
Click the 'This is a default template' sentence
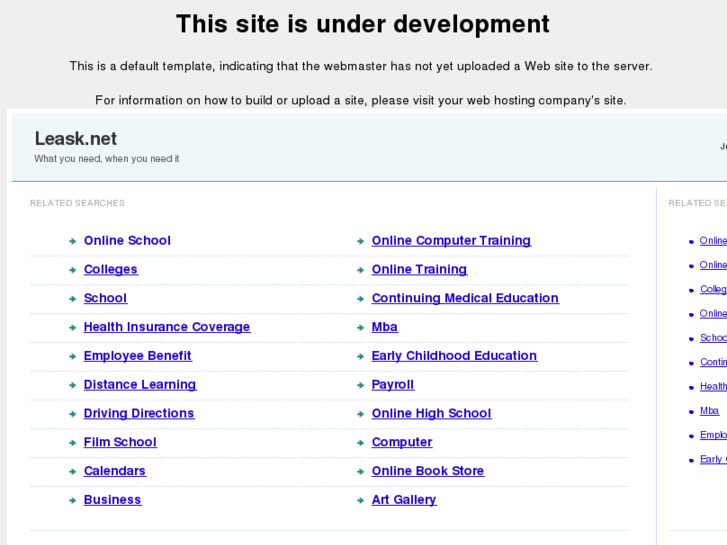coord(361,66)
